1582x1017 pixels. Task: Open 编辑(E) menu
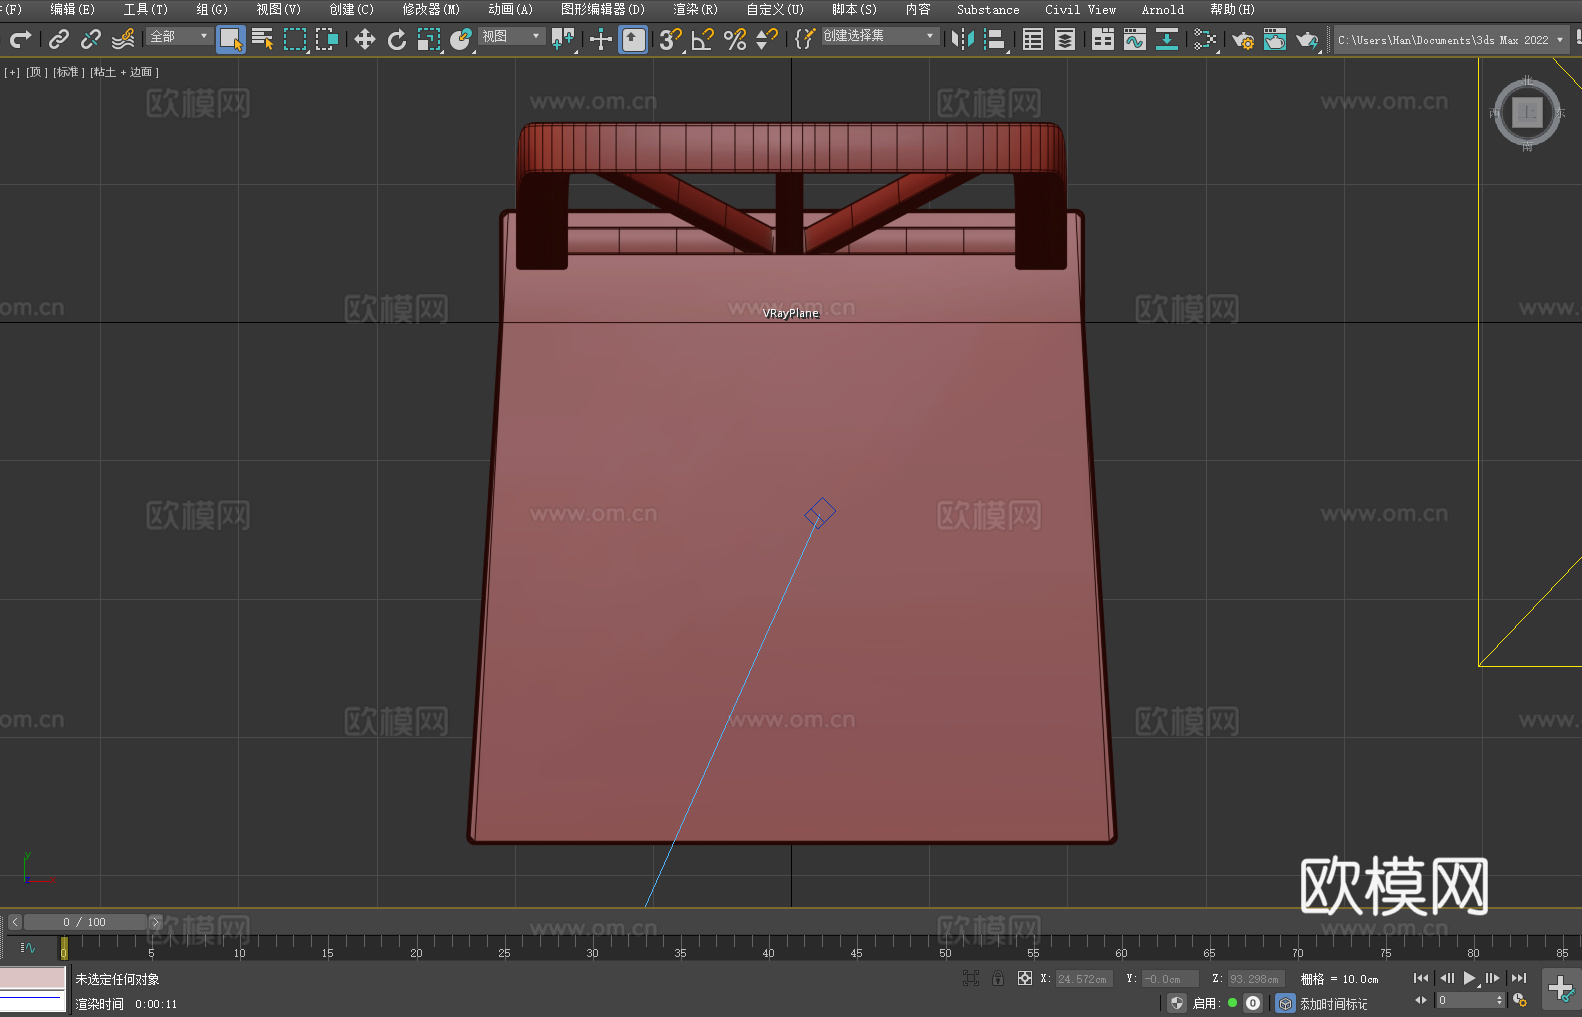point(72,9)
